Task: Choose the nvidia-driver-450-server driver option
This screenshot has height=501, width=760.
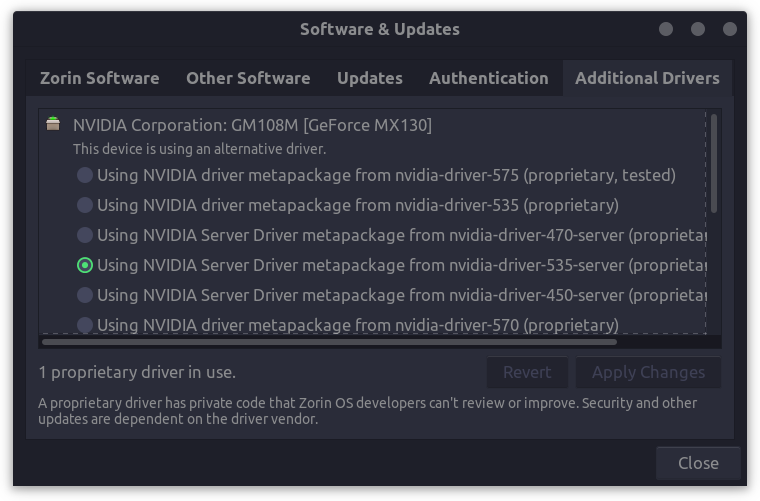Action: coord(85,295)
